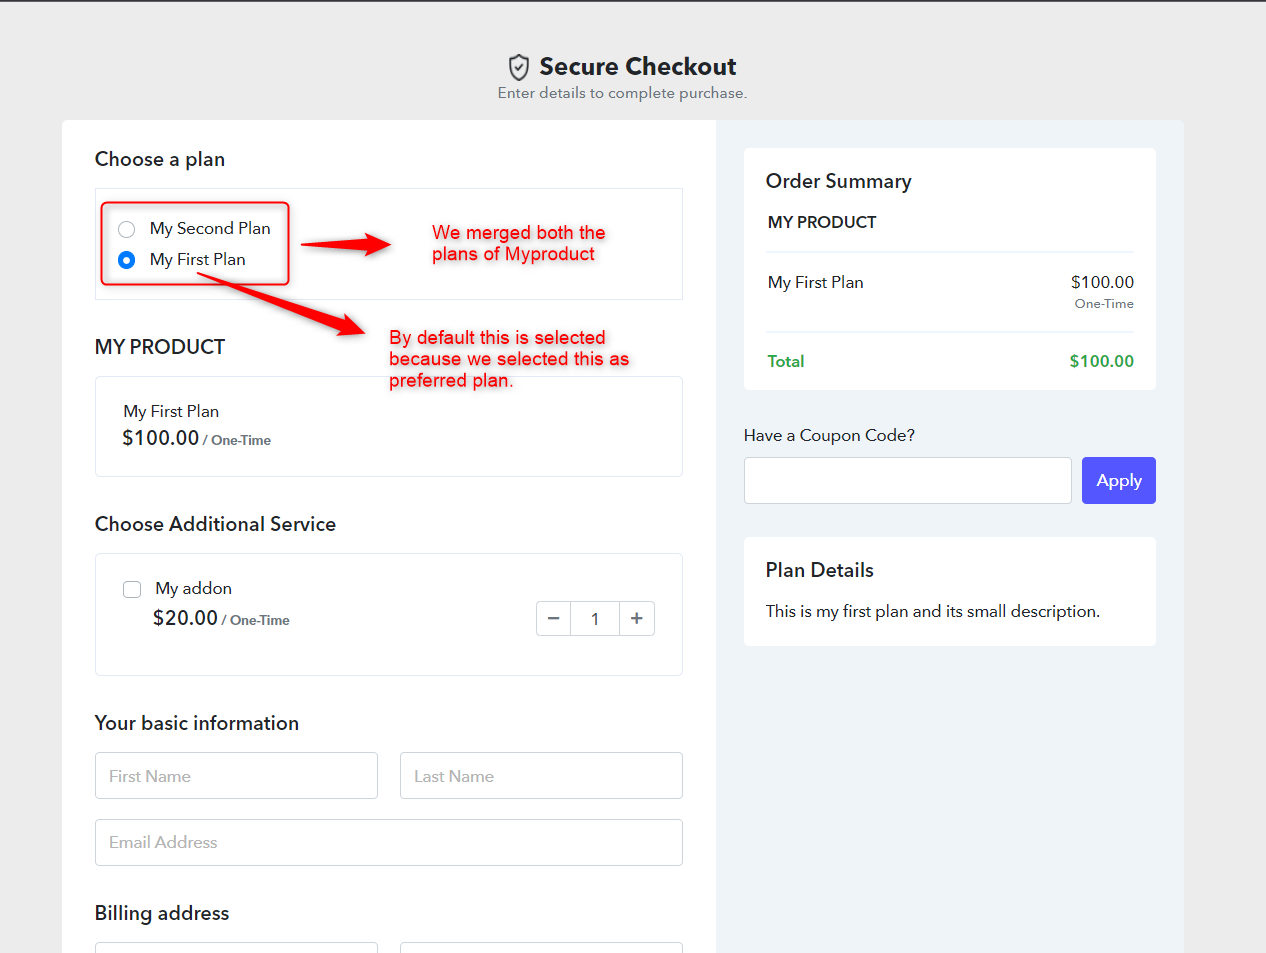Decrease addon quantity with minus icon
This screenshot has height=953, width=1266.
[554, 619]
